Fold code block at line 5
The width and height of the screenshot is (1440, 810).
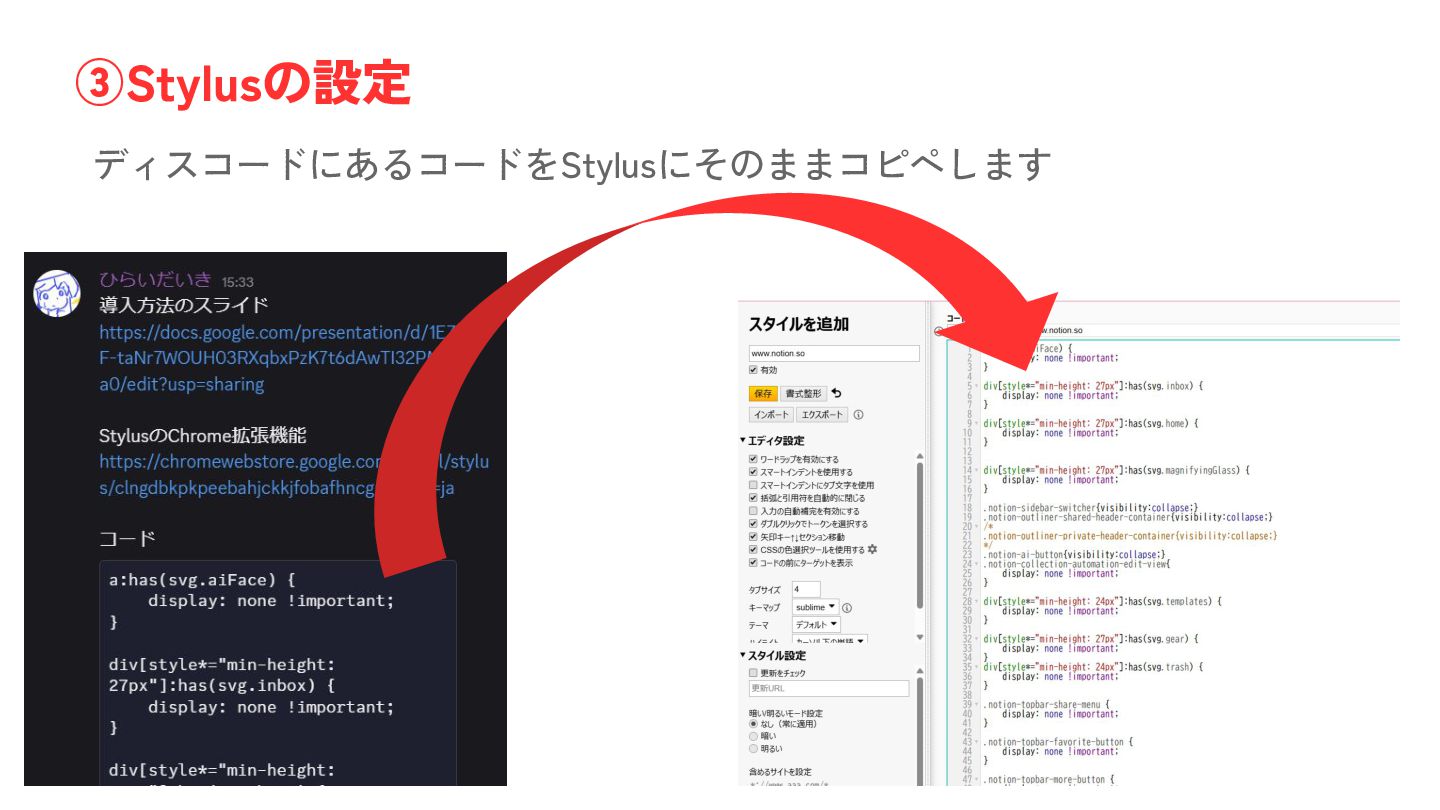pyautogui.click(x=978, y=386)
